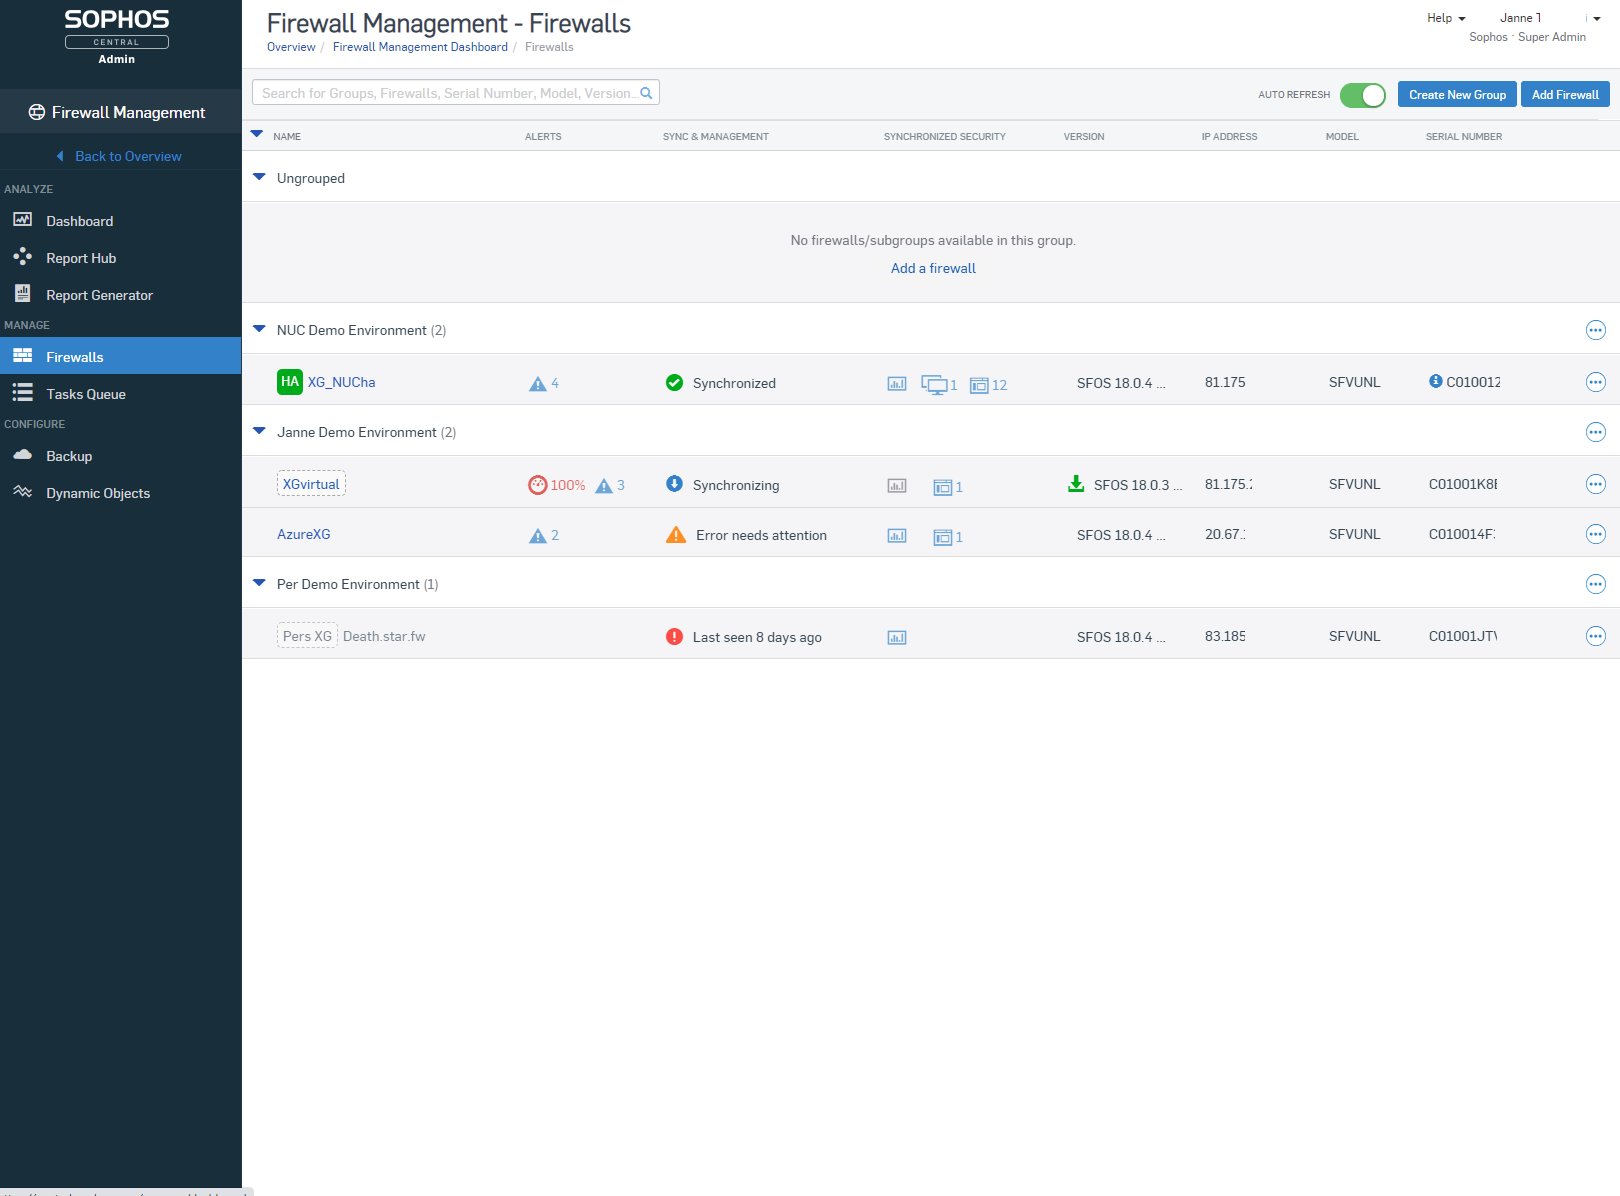This screenshot has height=1196, width=1620.
Task: Click the Add a firewall link
Action: (933, 268)
